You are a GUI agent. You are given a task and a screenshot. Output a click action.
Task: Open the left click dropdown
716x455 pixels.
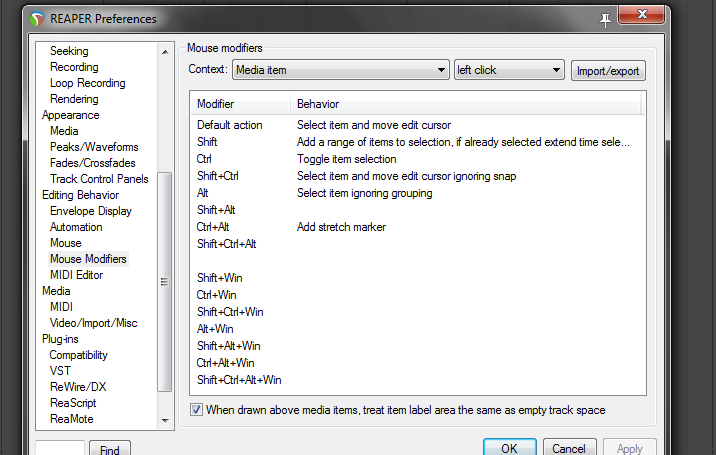(x=509, y=70)
